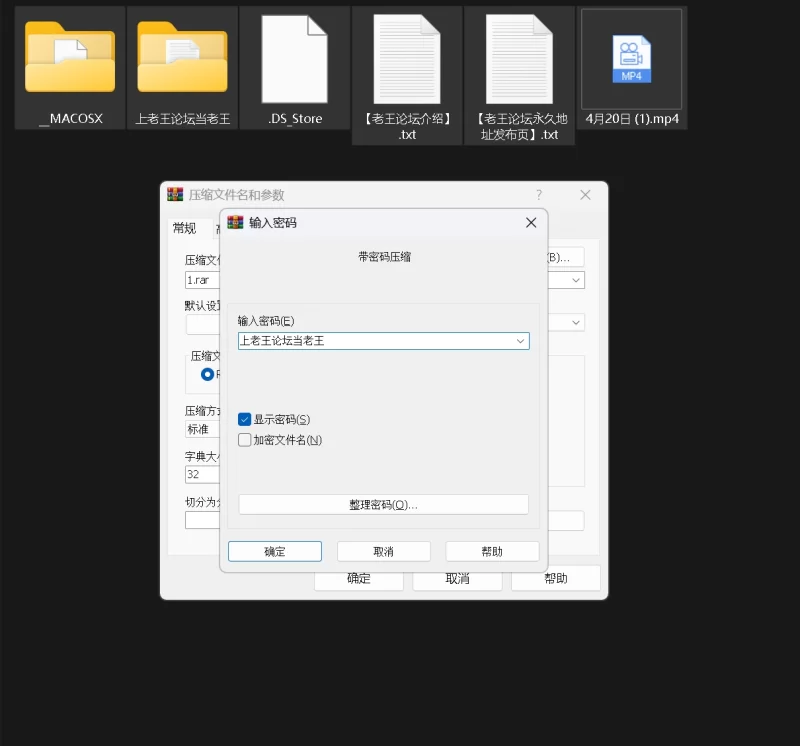Open the 默认设置 profile dropdown arrow
The image size is (800, 746).
(576, 323)
